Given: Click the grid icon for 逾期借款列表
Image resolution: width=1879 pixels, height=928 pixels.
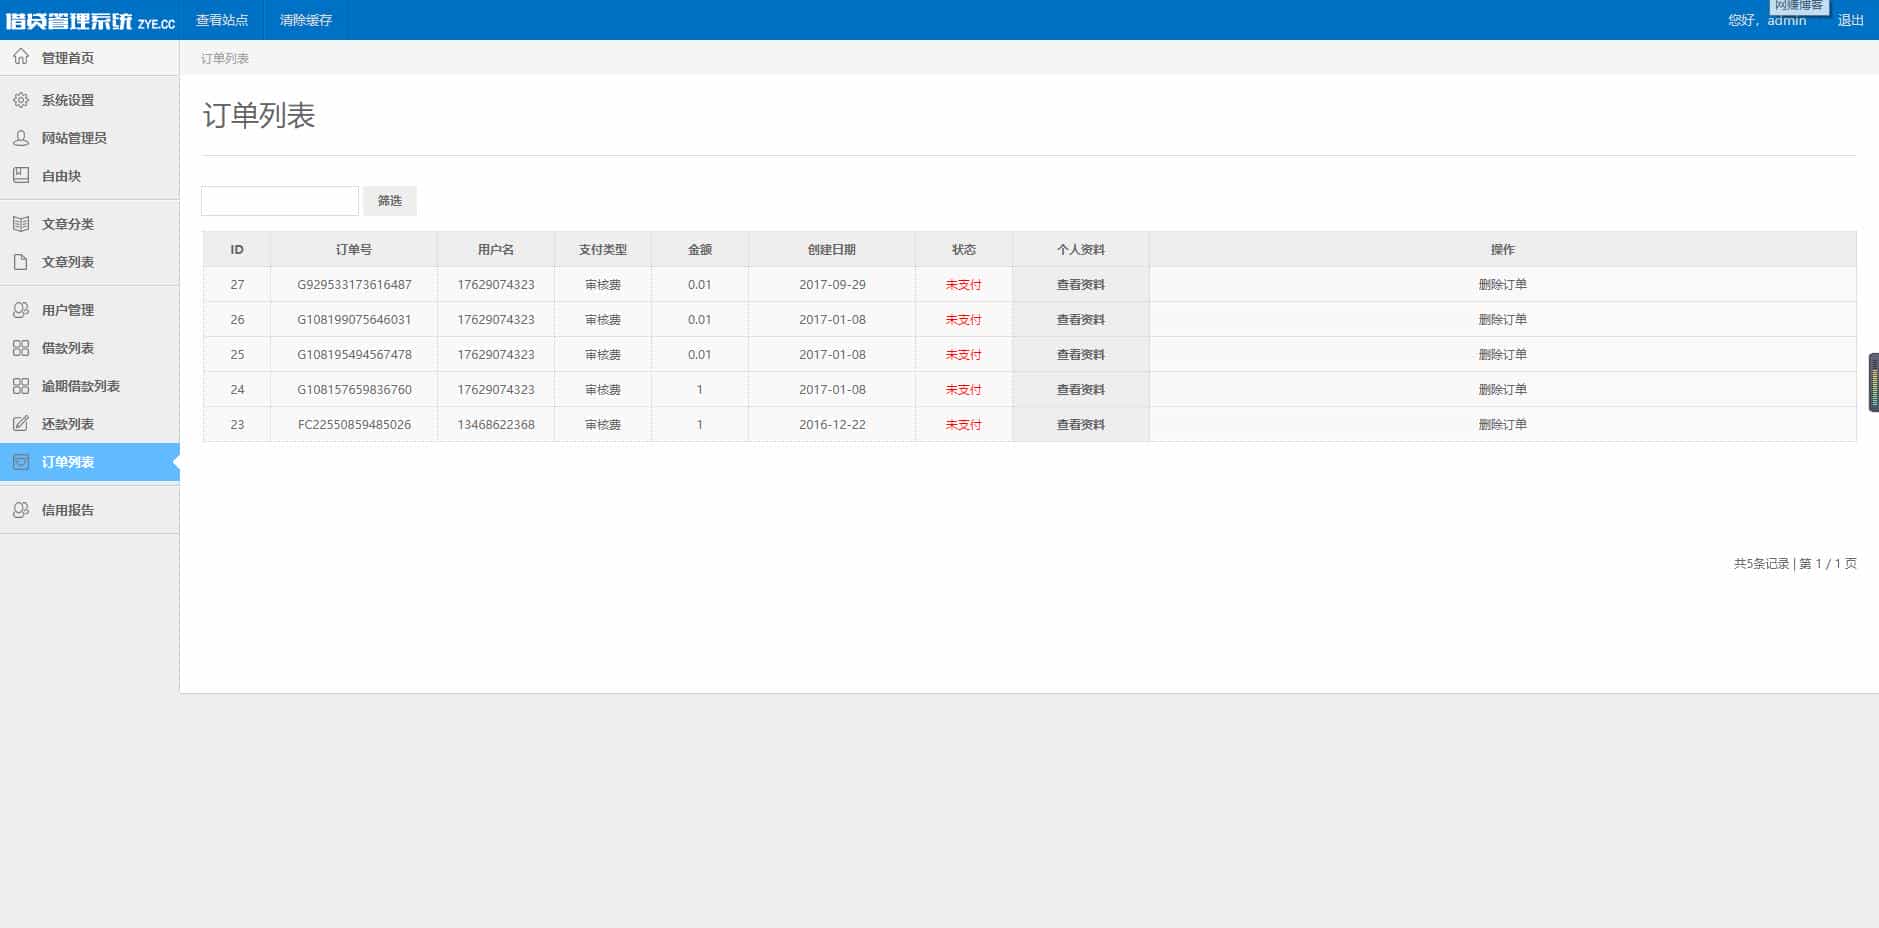Looking at the screenshot, I should point(21,386).
